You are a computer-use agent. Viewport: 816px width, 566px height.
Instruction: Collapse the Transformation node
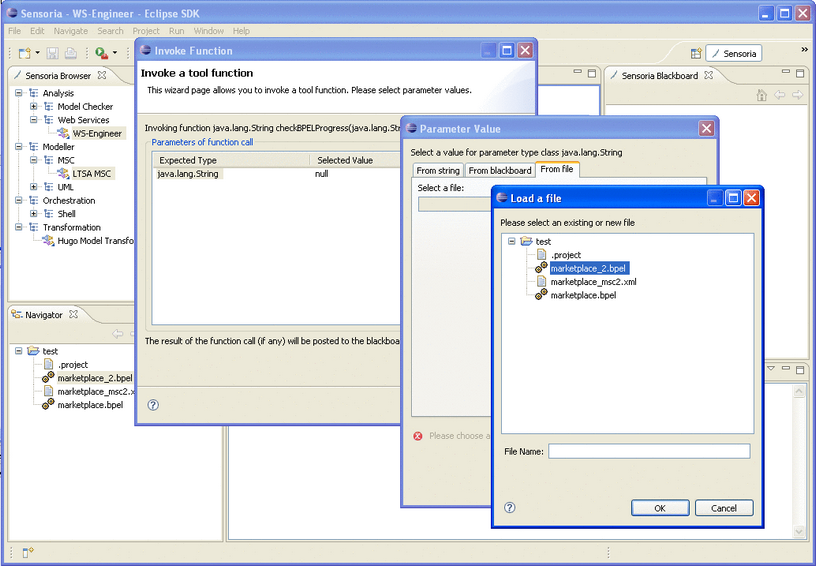tap(19, 227)
